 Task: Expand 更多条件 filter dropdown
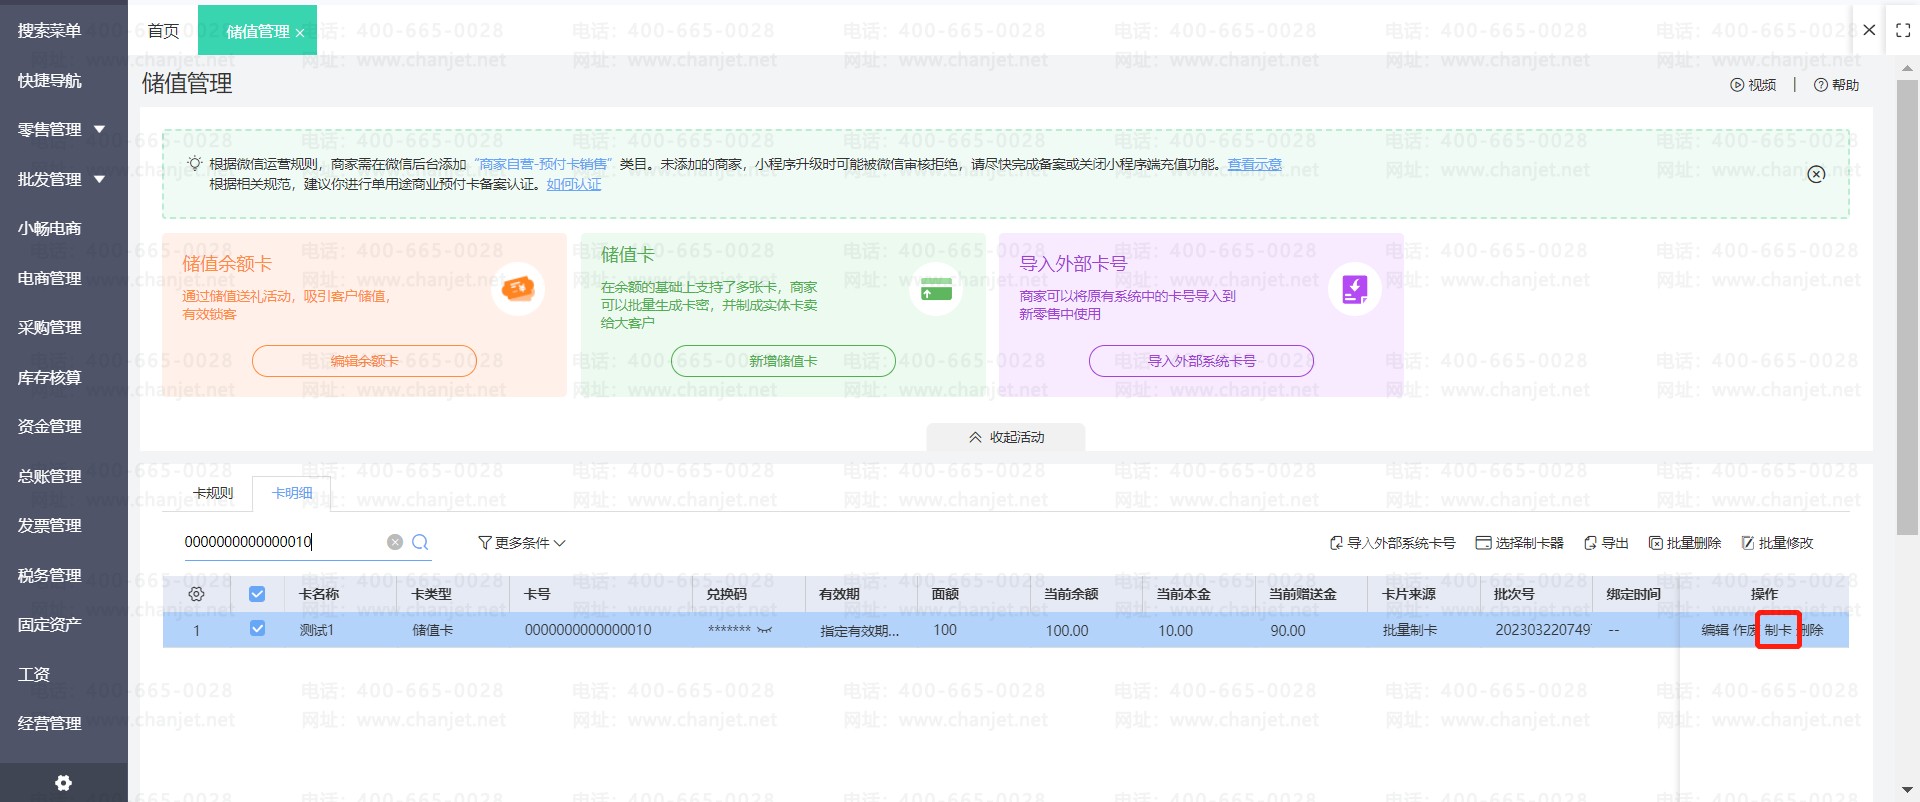pyautogui.click(x=522, y=543)
